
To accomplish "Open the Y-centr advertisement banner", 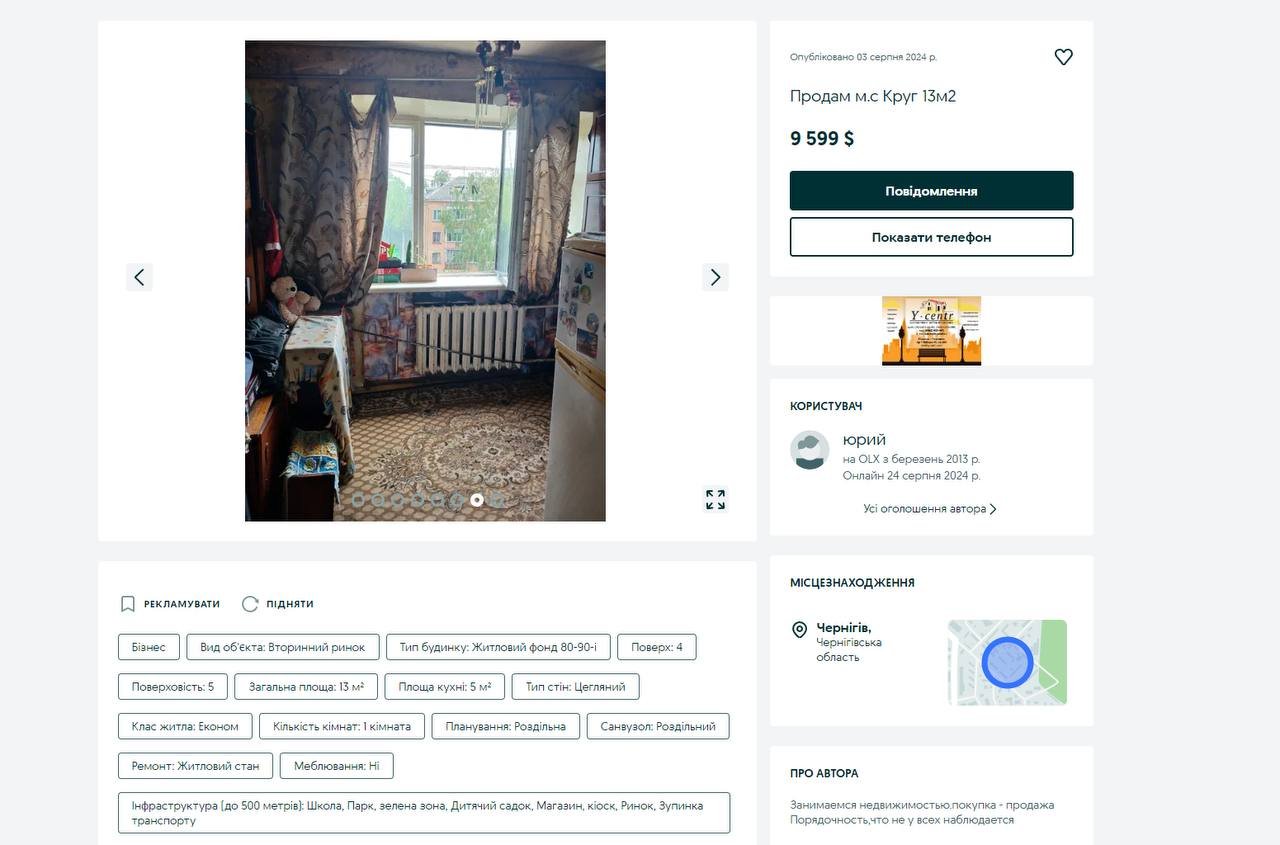I will click(x=931, y=331).
